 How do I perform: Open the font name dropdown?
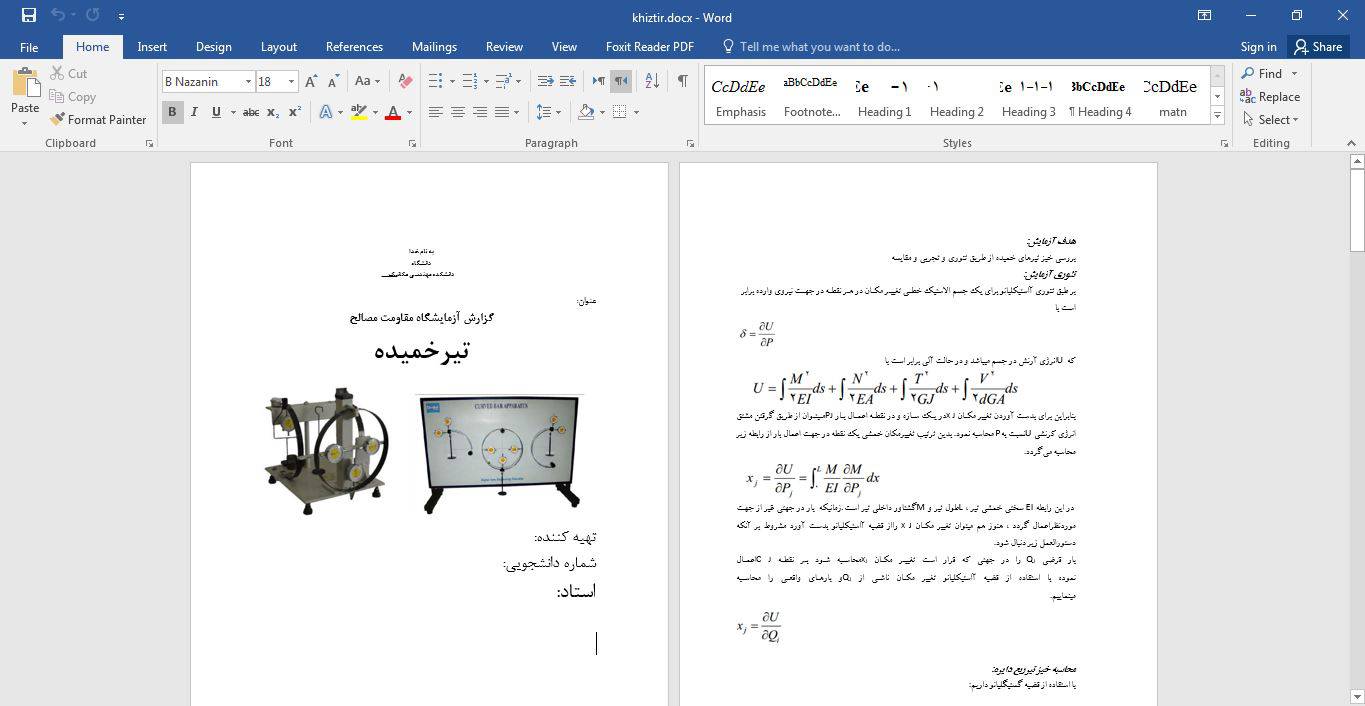pos(247,81)
